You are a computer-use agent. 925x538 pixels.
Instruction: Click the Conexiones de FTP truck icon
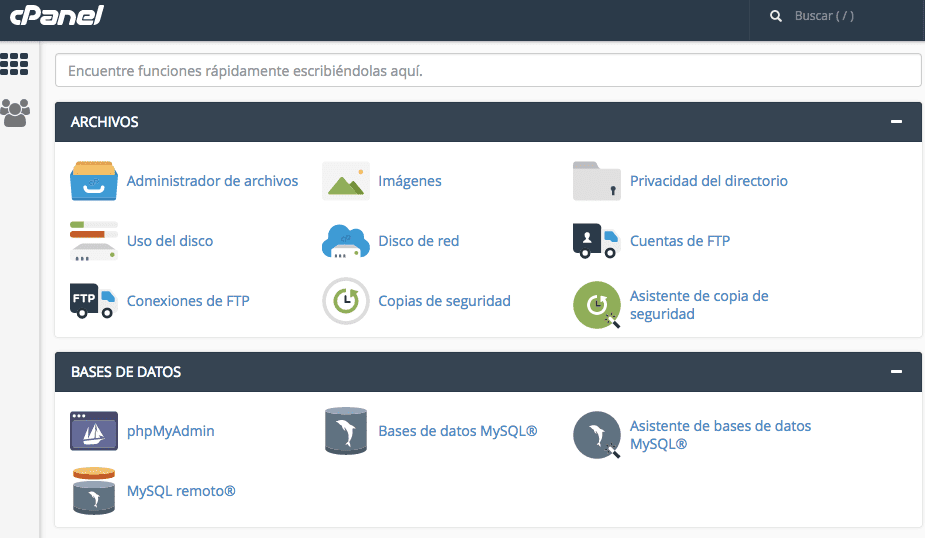[94, 301]
